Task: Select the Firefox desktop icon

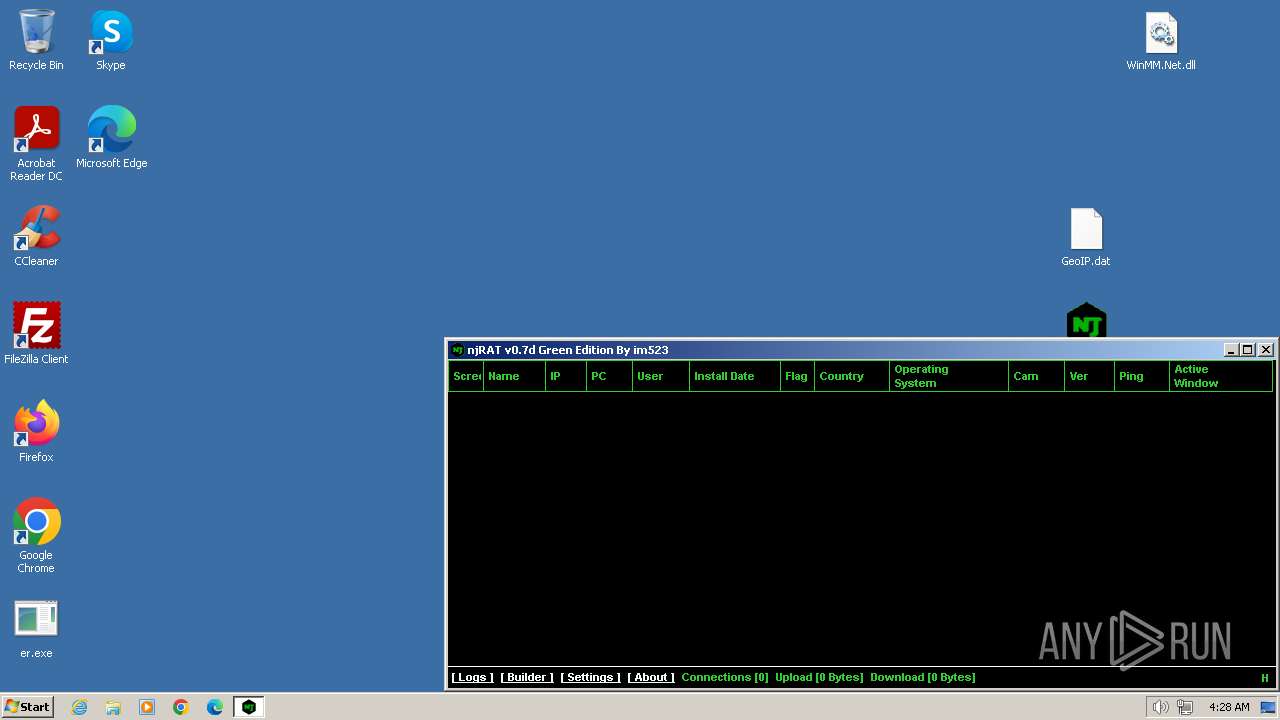Action: tap(36, 432)
